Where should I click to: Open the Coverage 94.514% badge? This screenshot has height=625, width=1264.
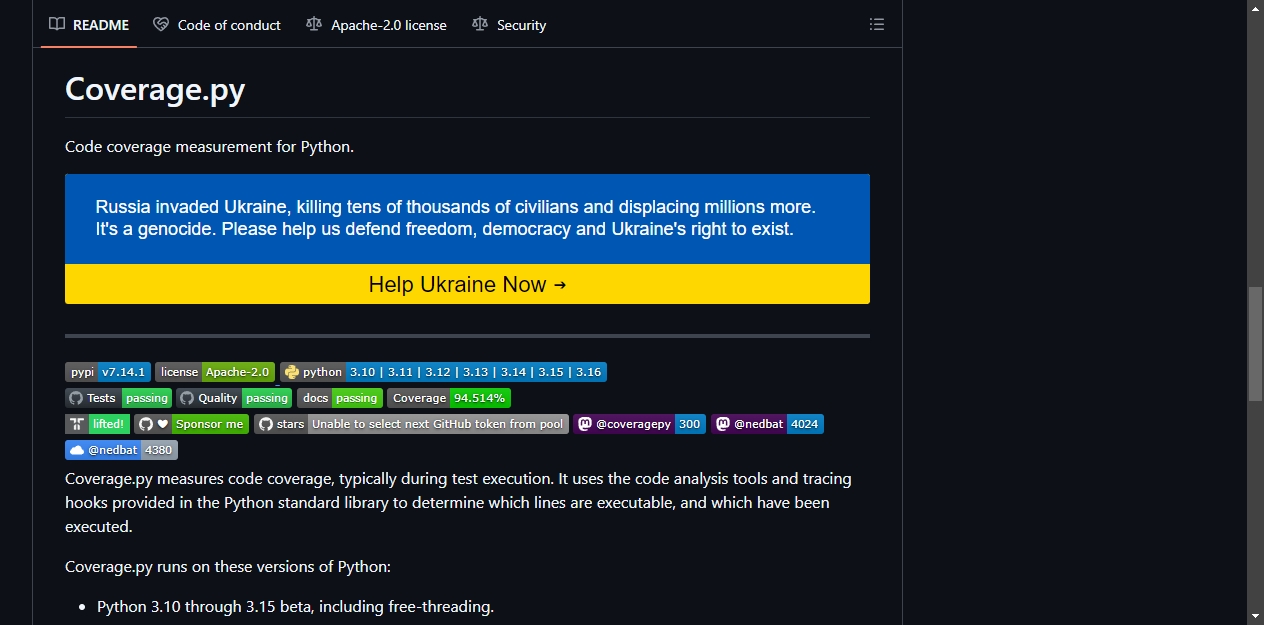(449, 398)
